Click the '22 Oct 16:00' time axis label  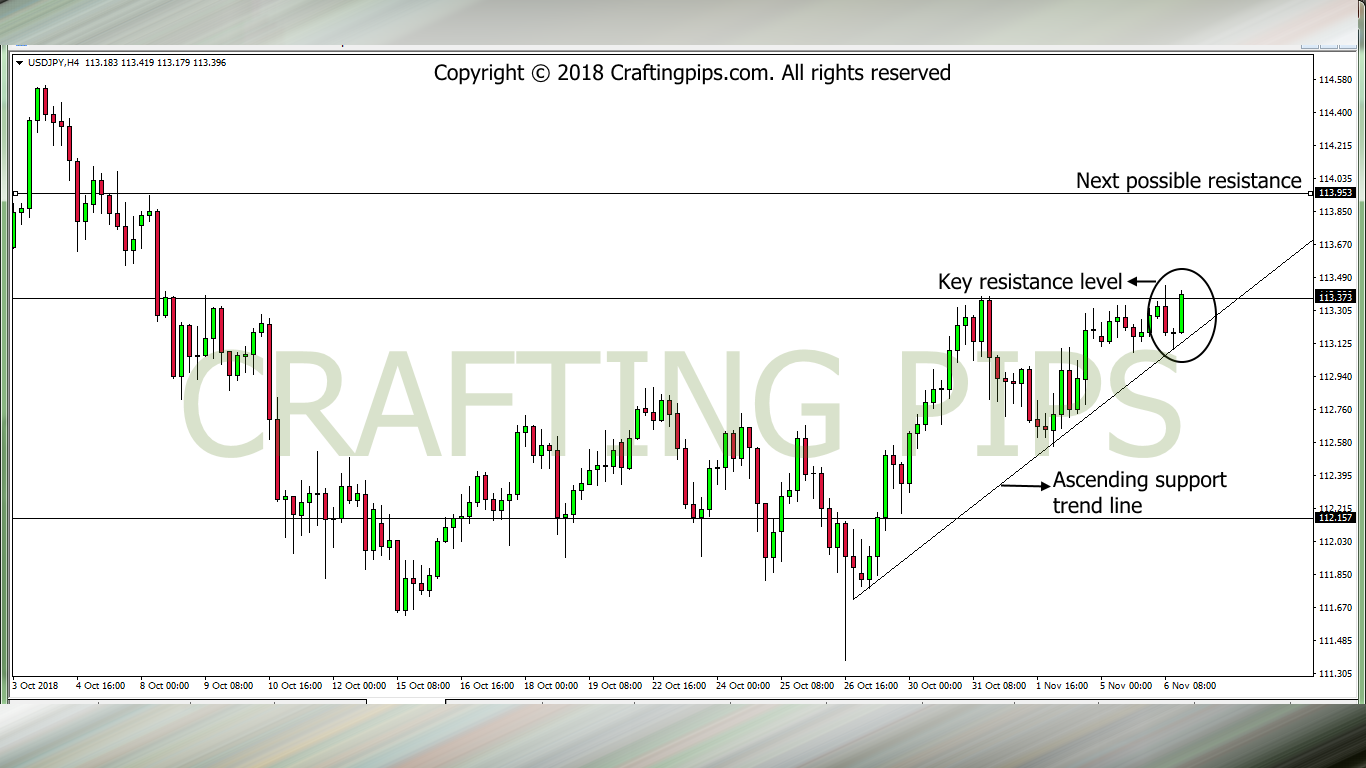click(679, 686)
